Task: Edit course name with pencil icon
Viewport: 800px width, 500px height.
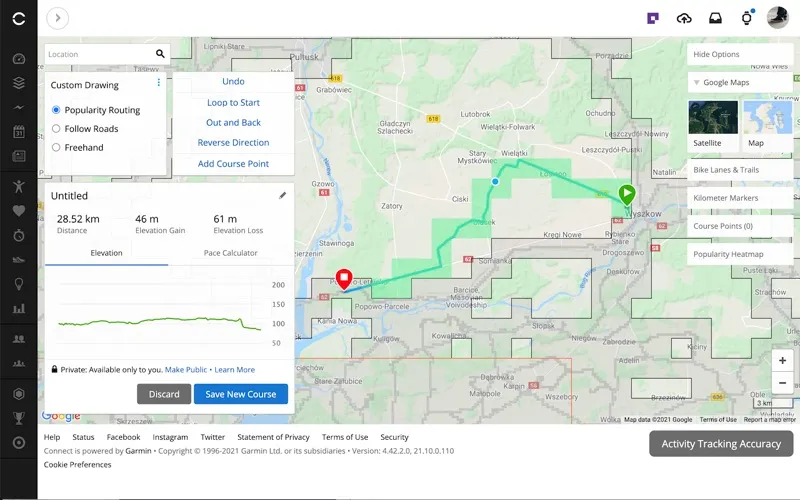Action: pos(283,195)
